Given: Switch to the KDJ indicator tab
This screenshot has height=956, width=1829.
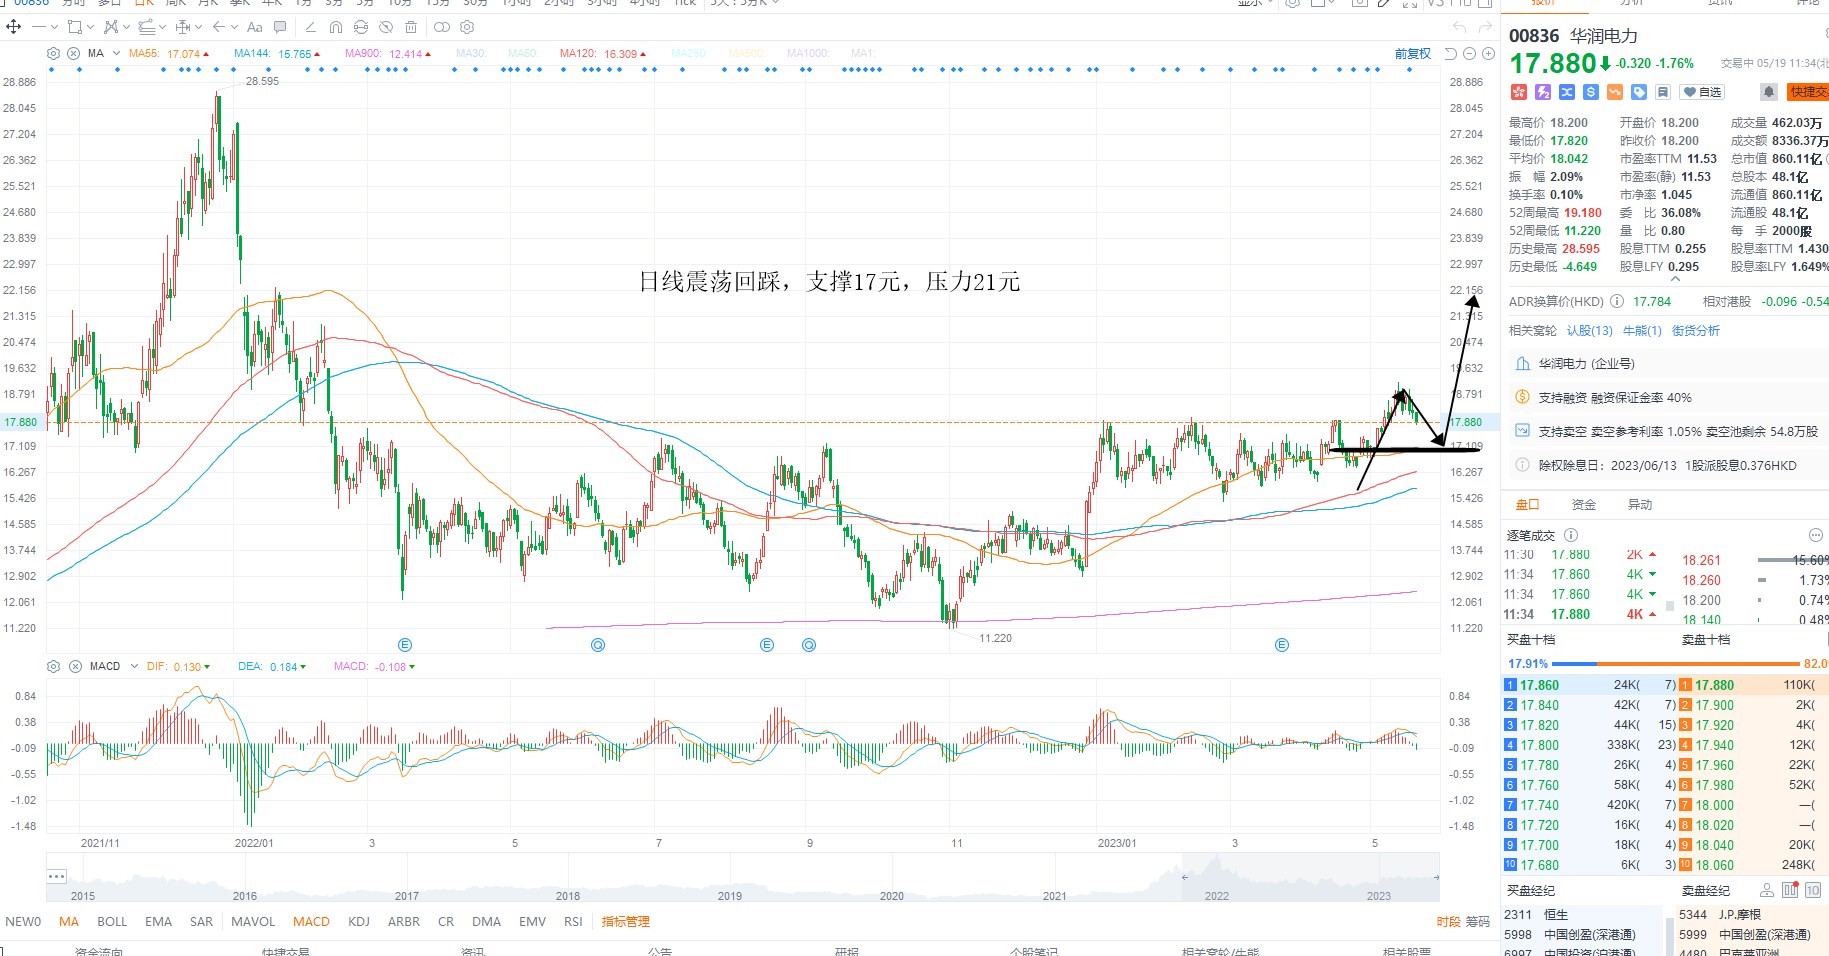Looking at the screenshot, I should [x=359, y=922].
